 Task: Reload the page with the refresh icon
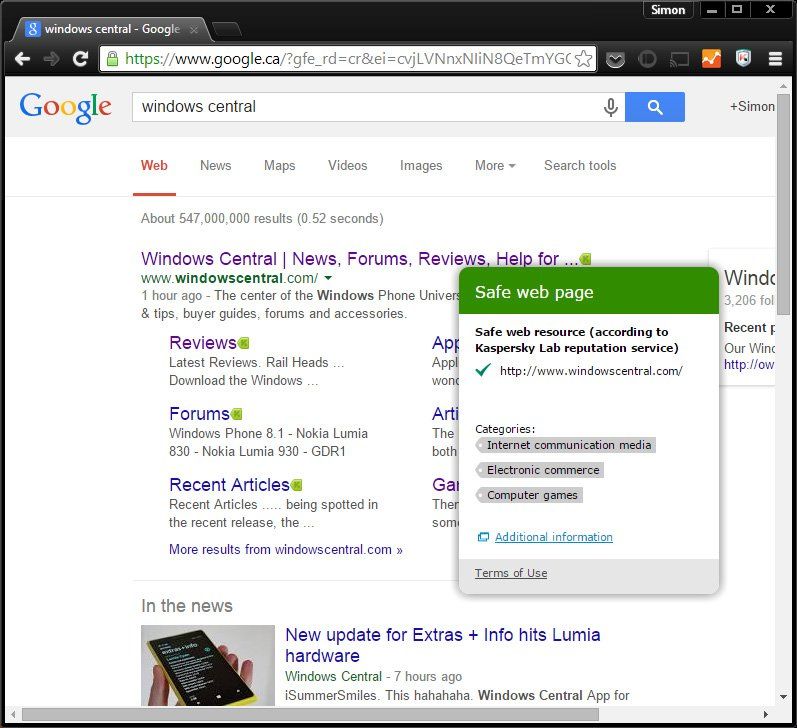[80, 59]
